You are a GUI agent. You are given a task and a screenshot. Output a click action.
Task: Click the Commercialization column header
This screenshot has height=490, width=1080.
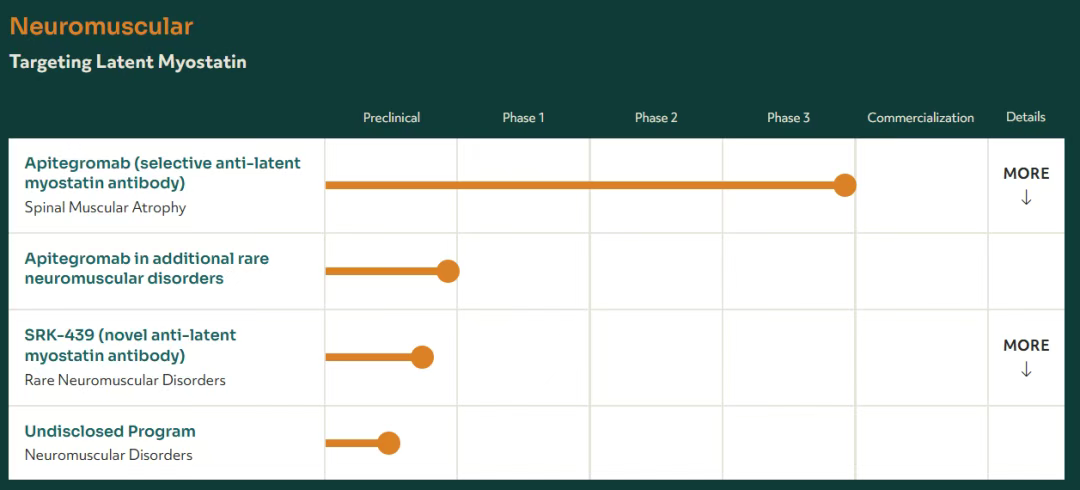pos(920,118)
